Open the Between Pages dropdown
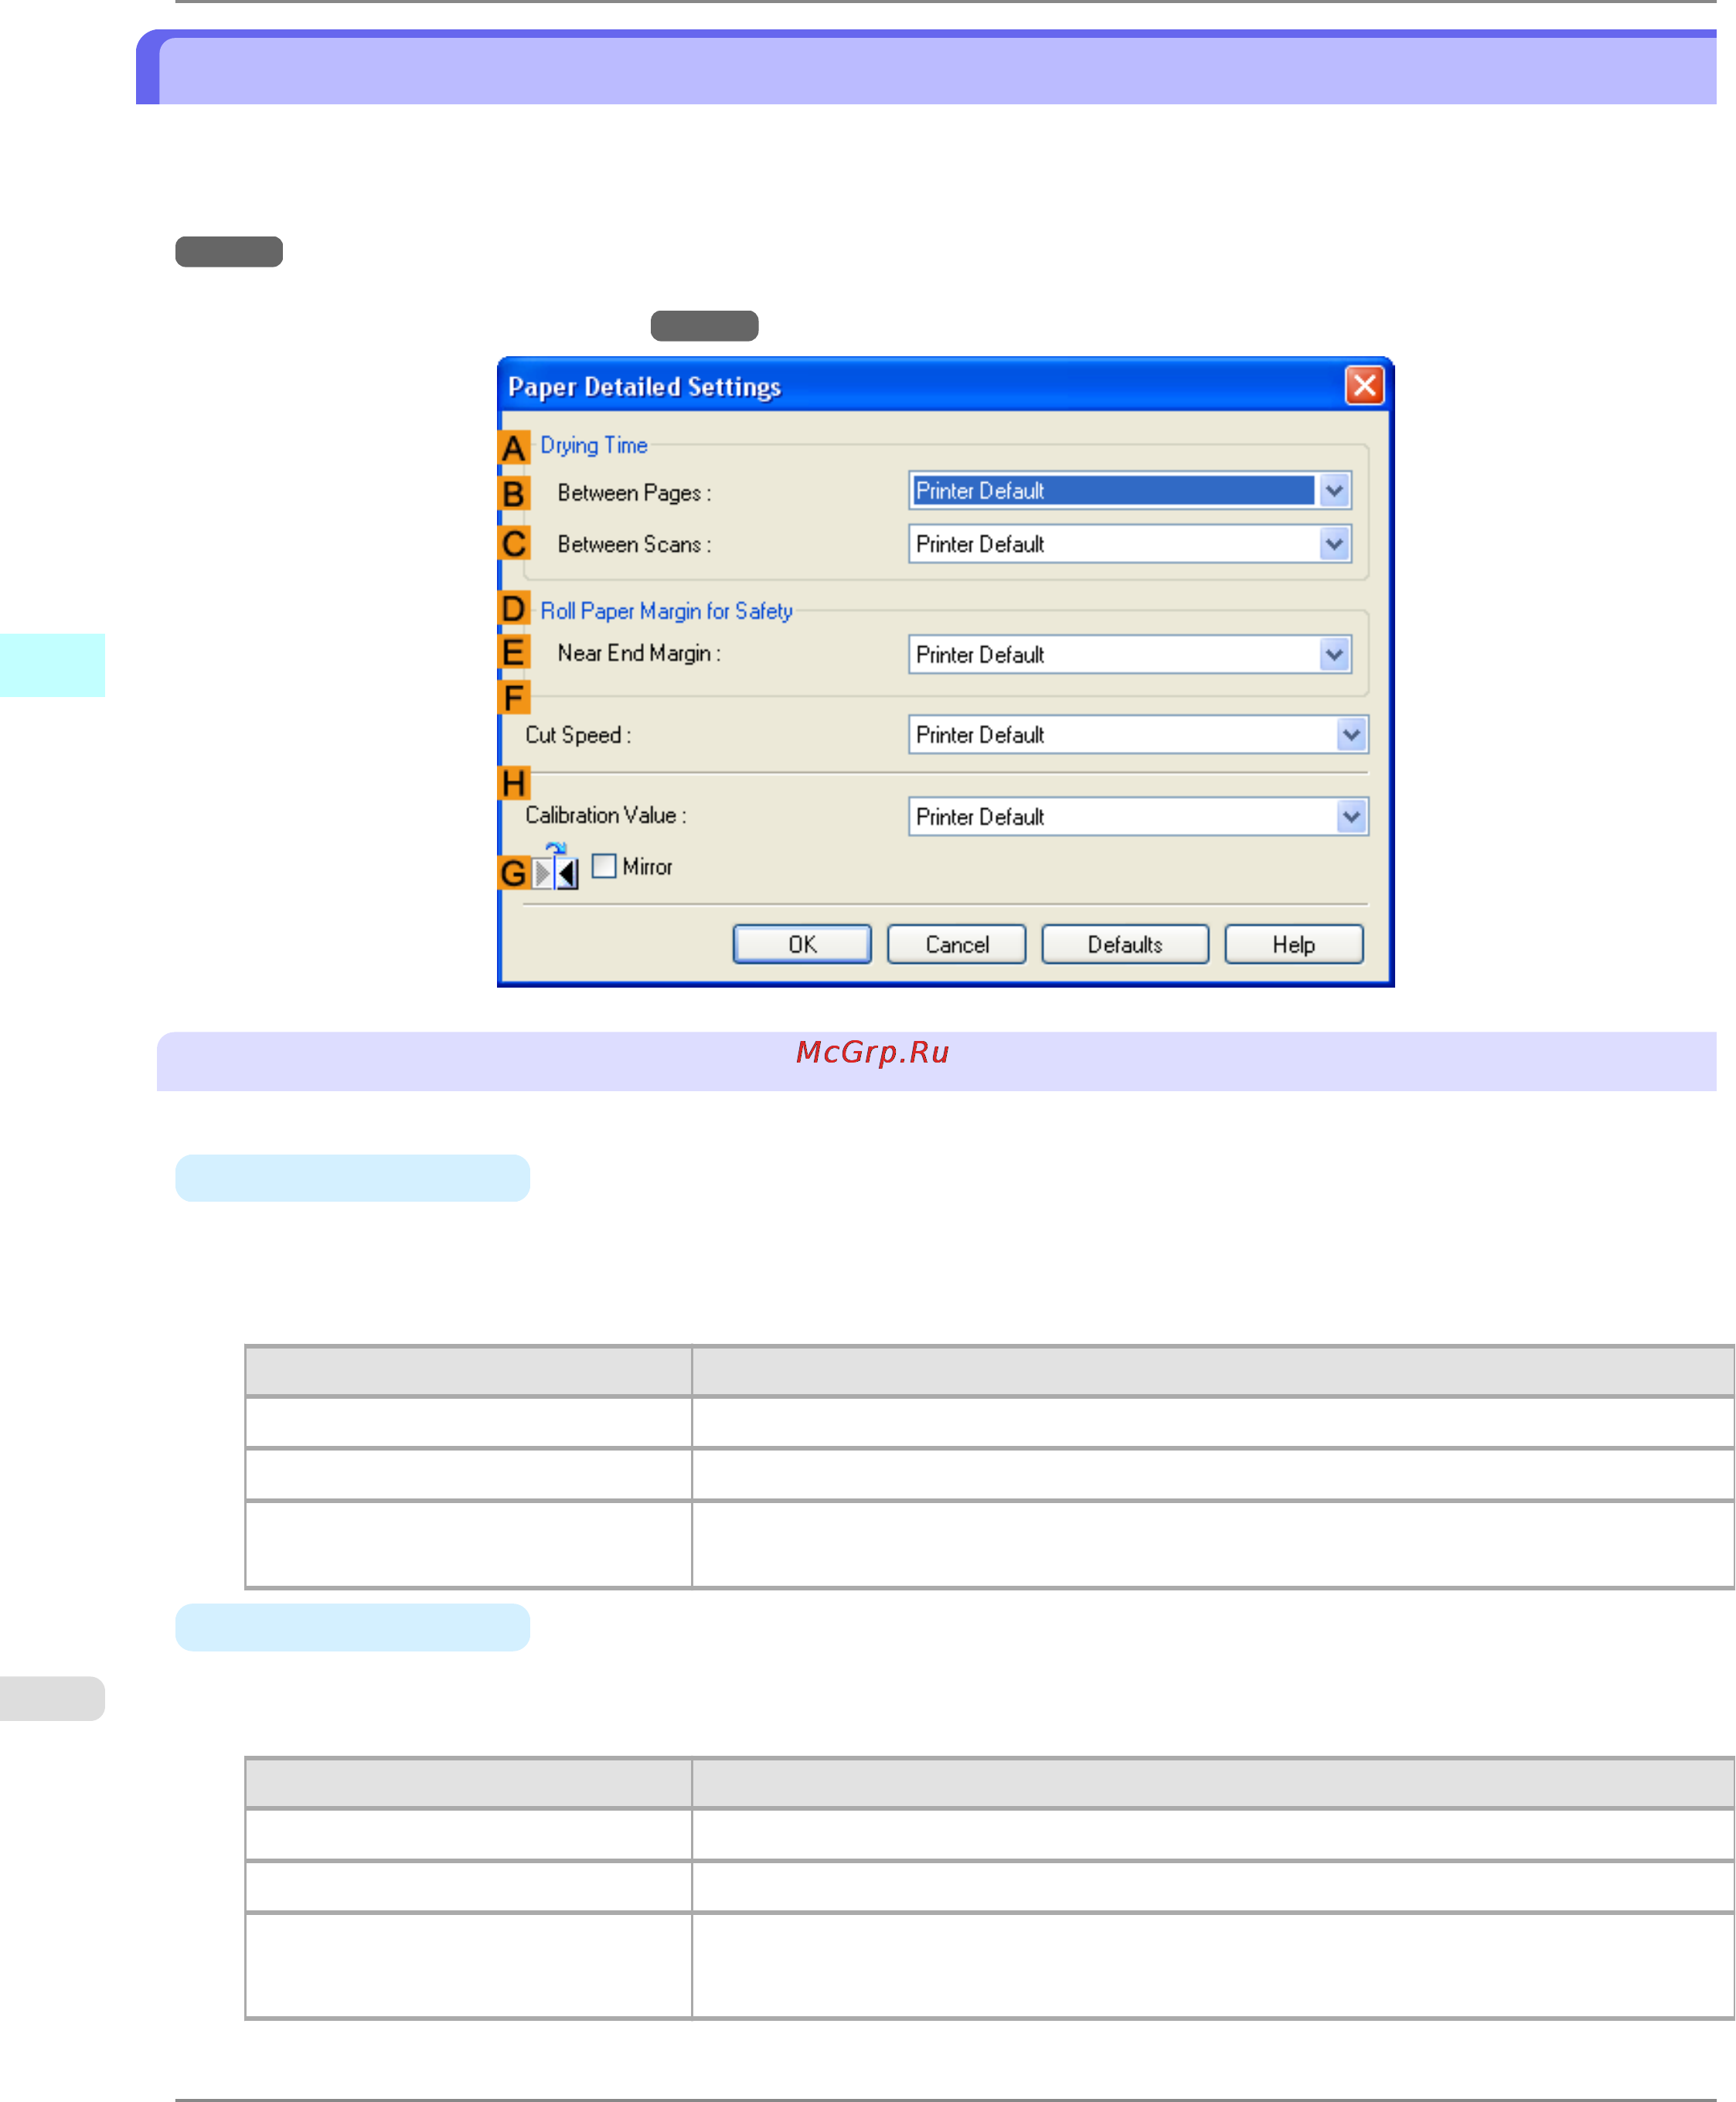The height and width of the screenshot is (2102, 1736). tap(1130, 490)
